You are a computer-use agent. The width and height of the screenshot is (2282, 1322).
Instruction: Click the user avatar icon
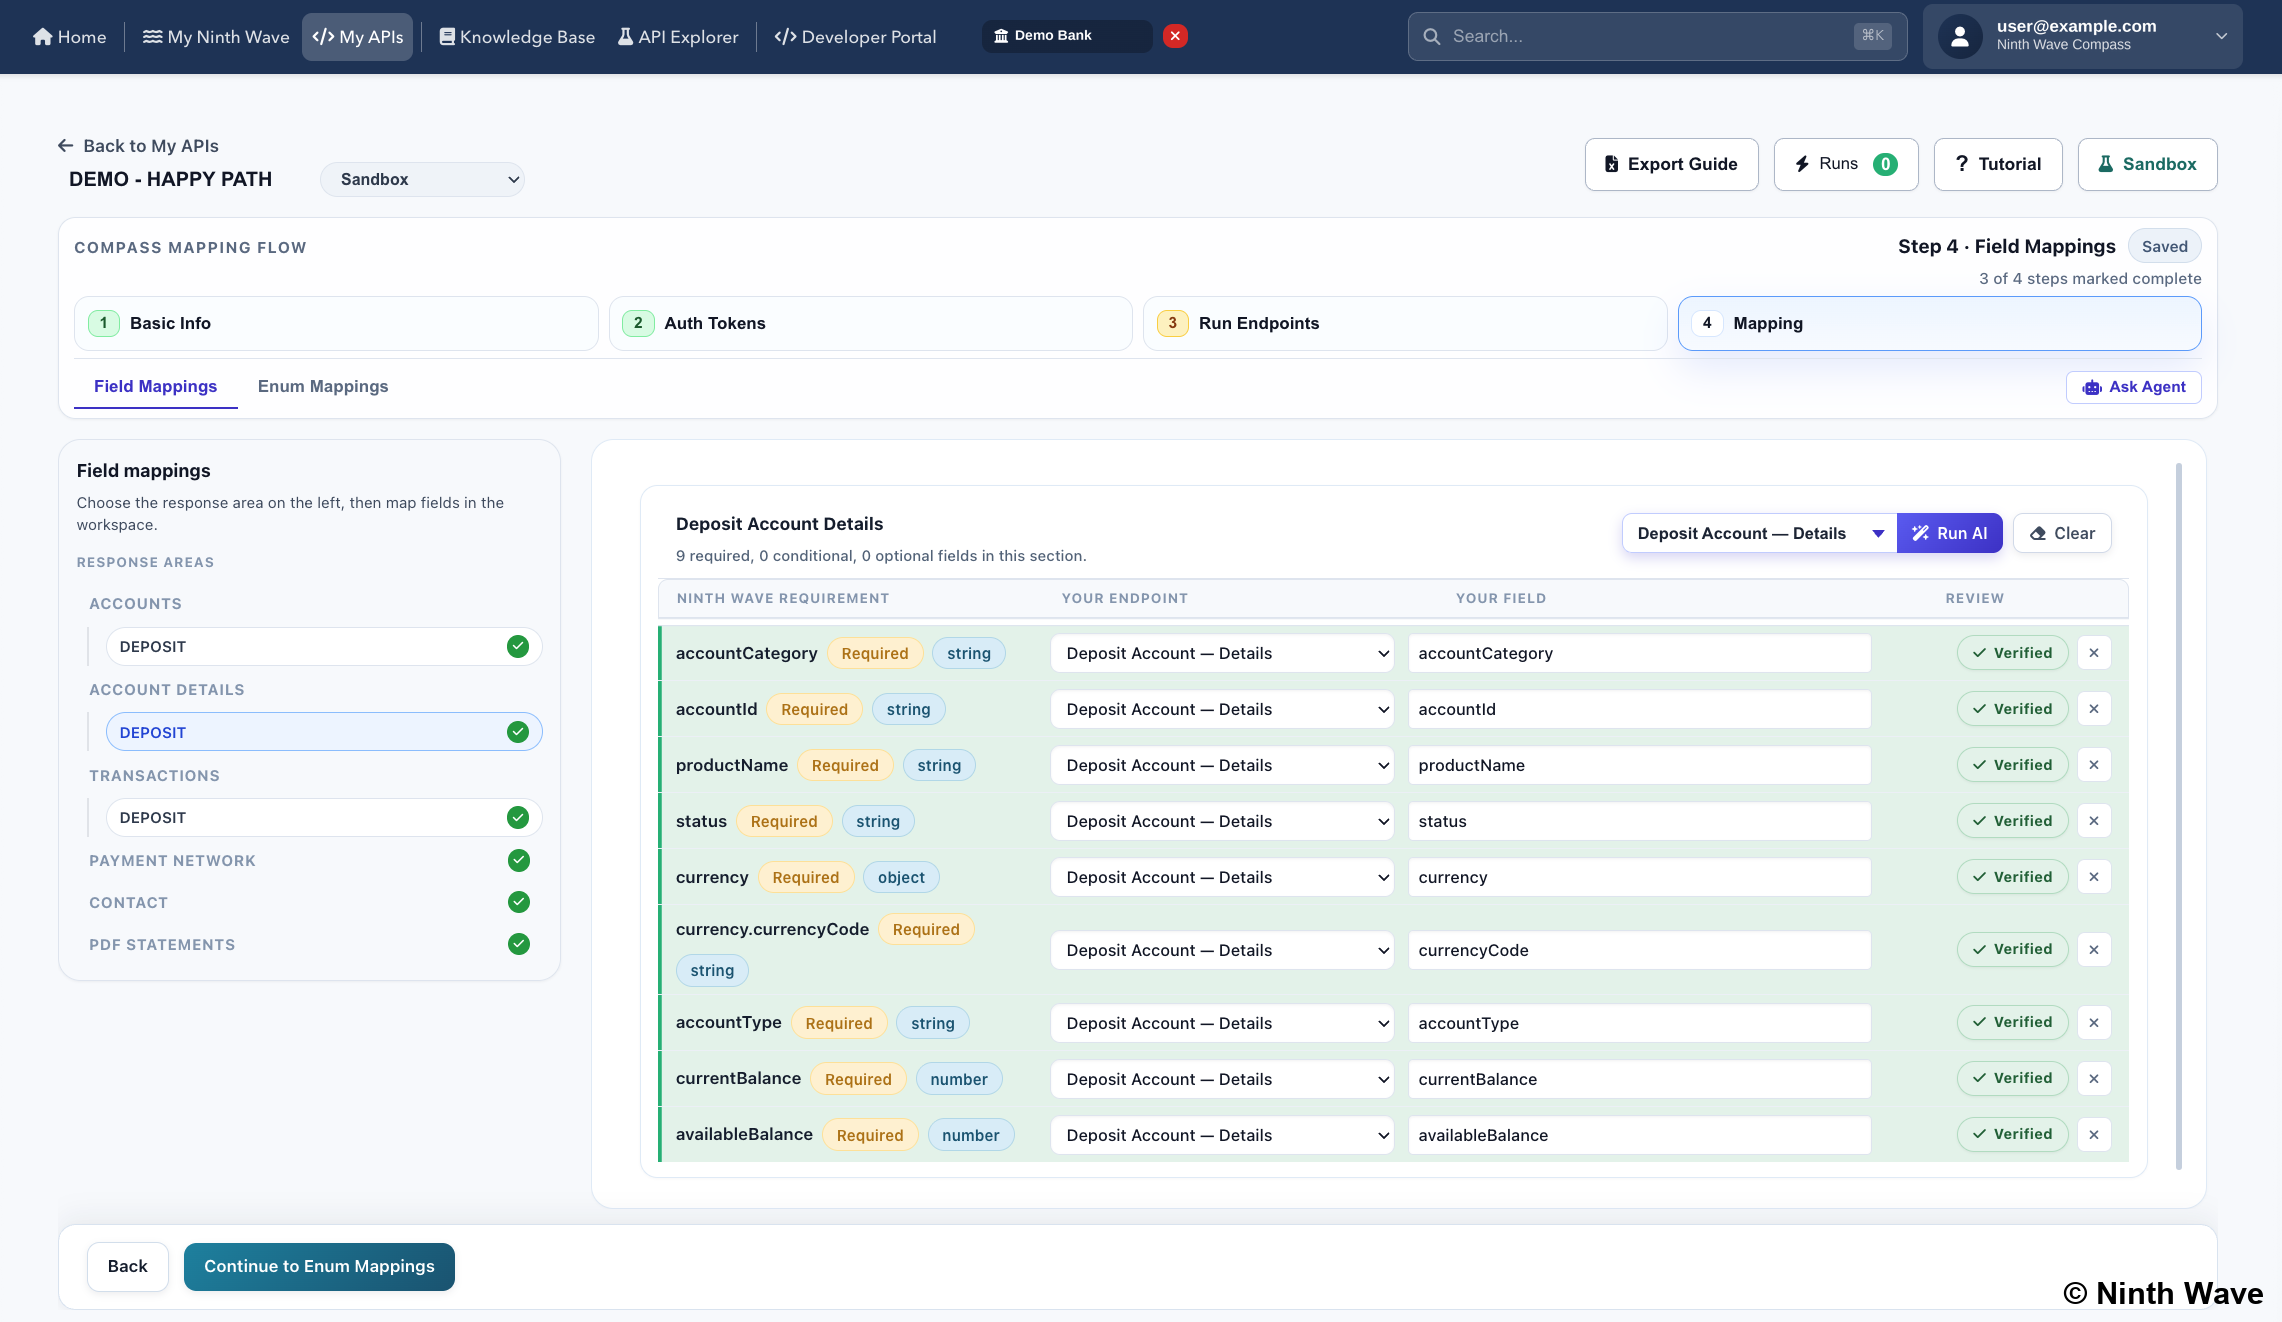click(1960, 37)
